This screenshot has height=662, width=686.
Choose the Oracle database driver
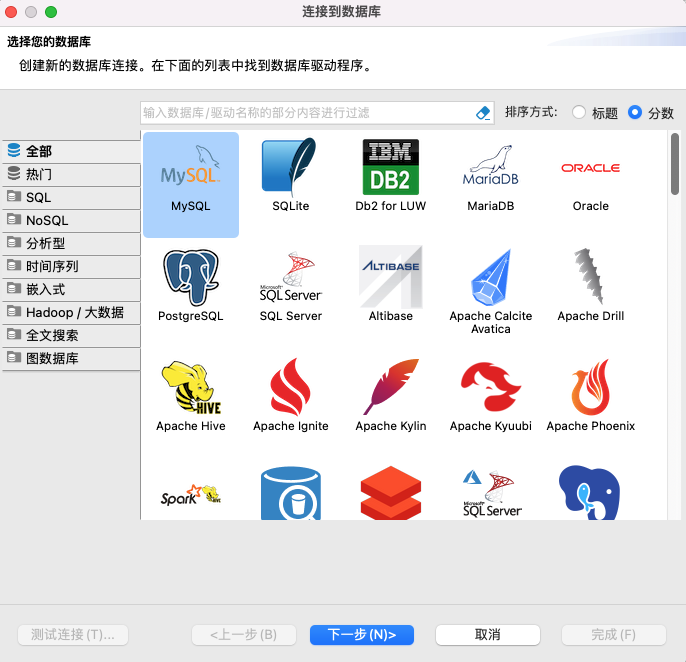[x=591, y=168]
